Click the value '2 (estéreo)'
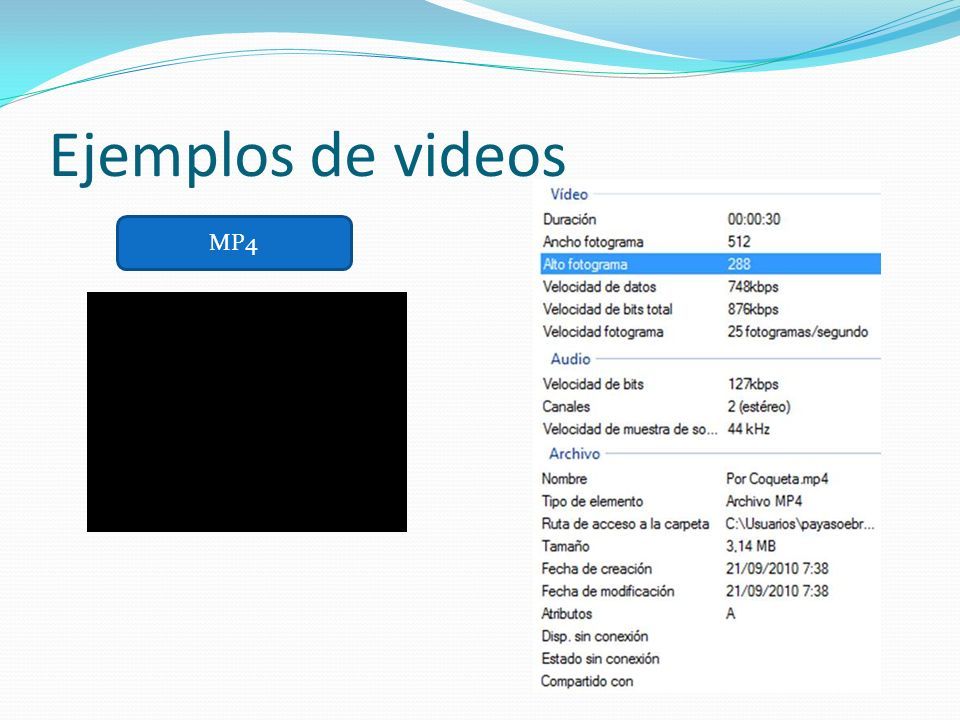This screenshot has width=960, height=720. pyautogui.click(x=759, y=407)
